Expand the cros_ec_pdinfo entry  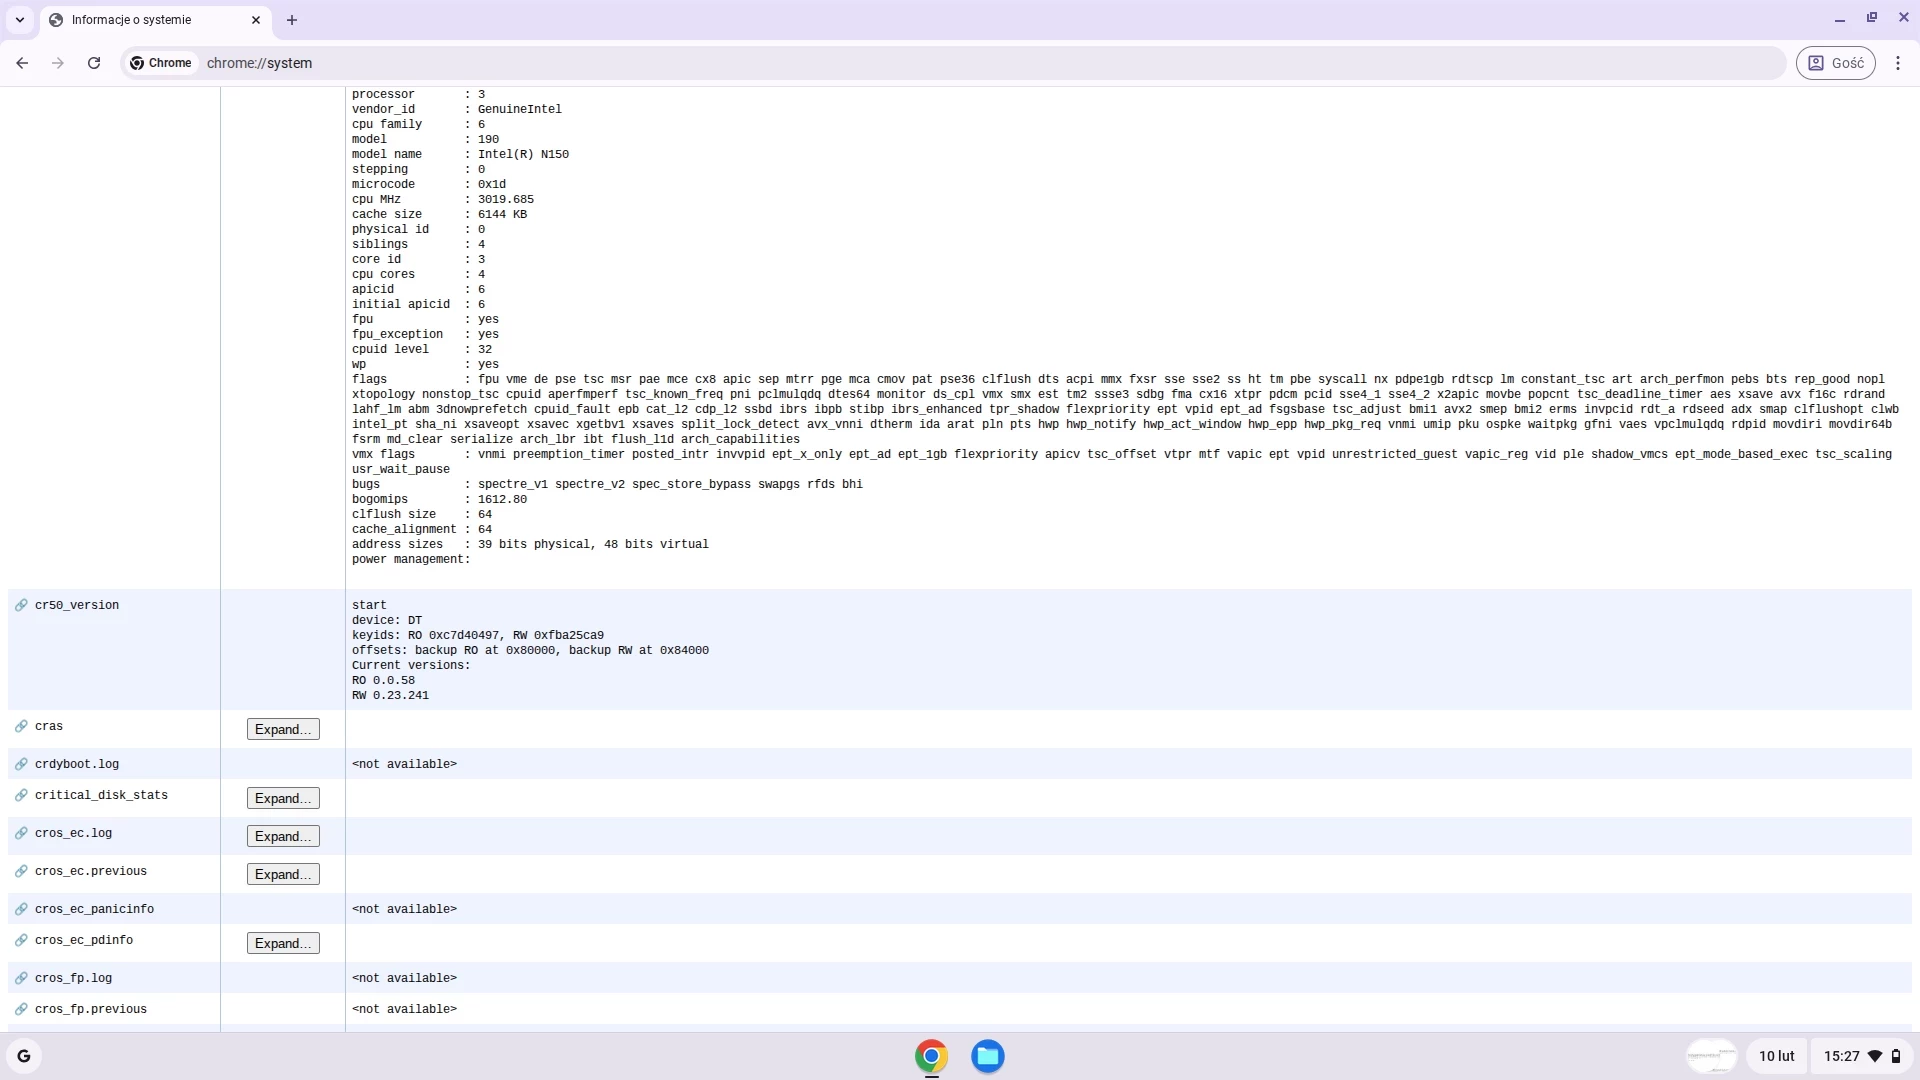(x=283, y=943)
